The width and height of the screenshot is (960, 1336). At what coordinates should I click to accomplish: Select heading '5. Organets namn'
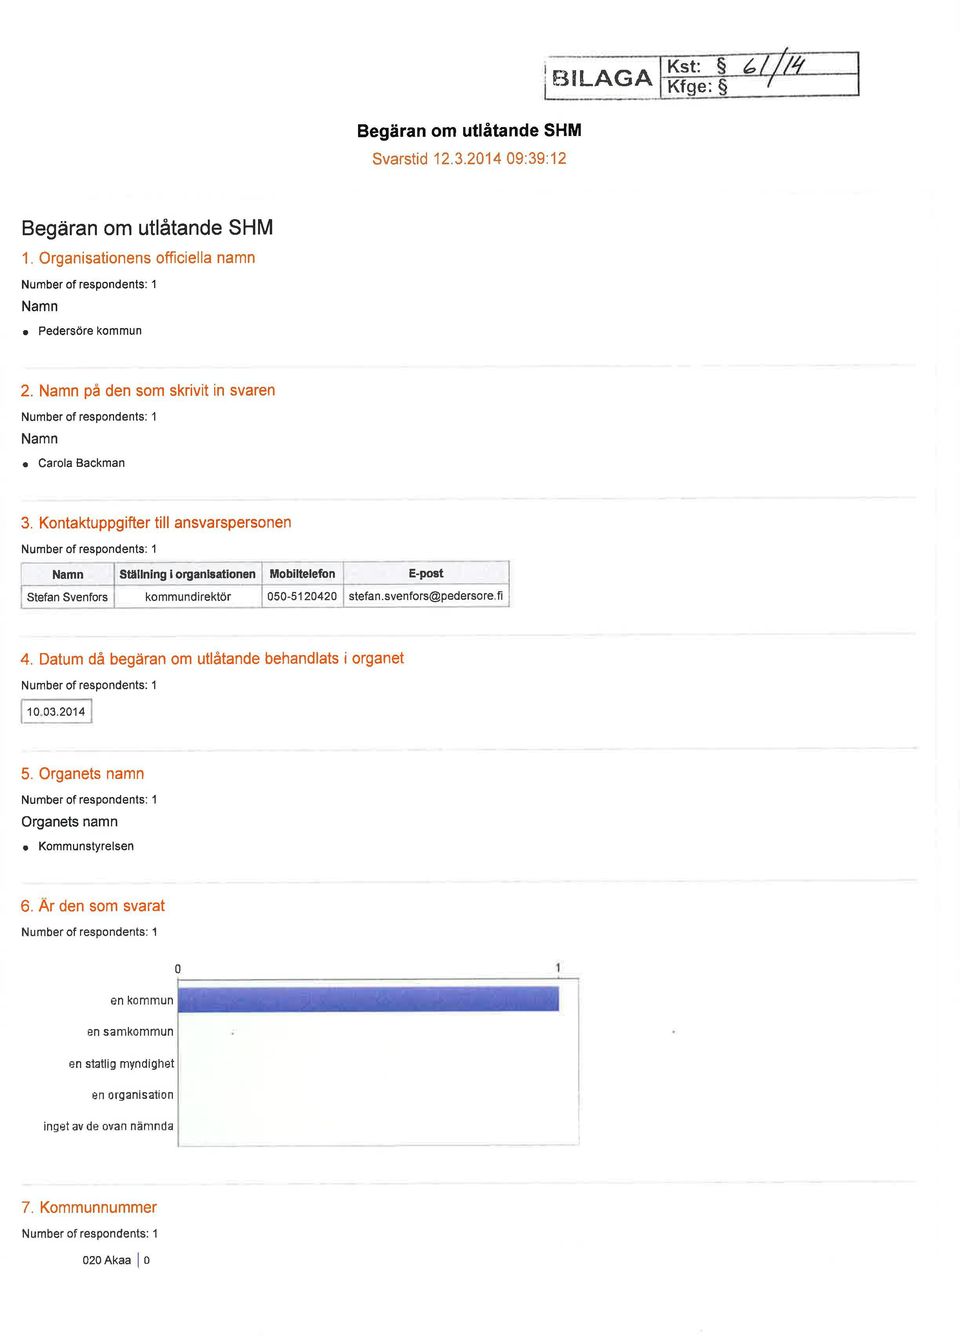tap(82, 773)
